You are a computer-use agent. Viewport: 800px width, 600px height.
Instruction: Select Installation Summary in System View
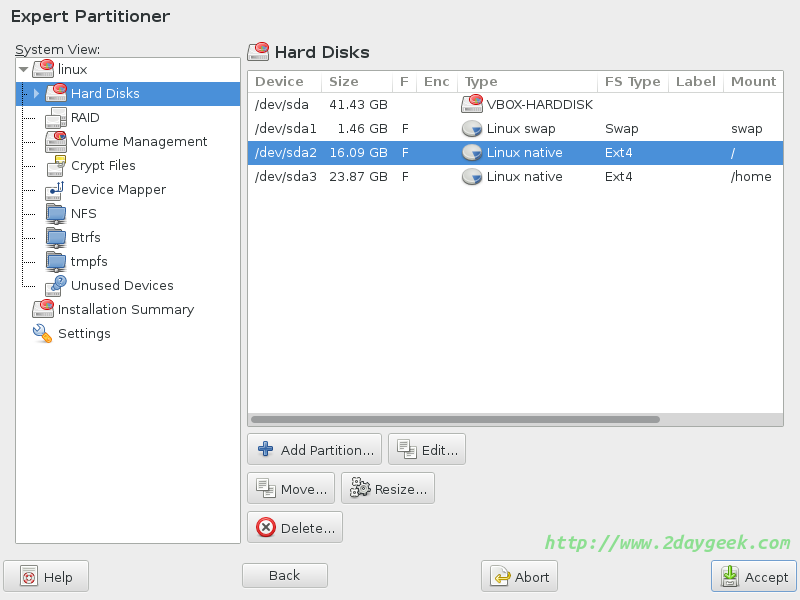point(125,310)
